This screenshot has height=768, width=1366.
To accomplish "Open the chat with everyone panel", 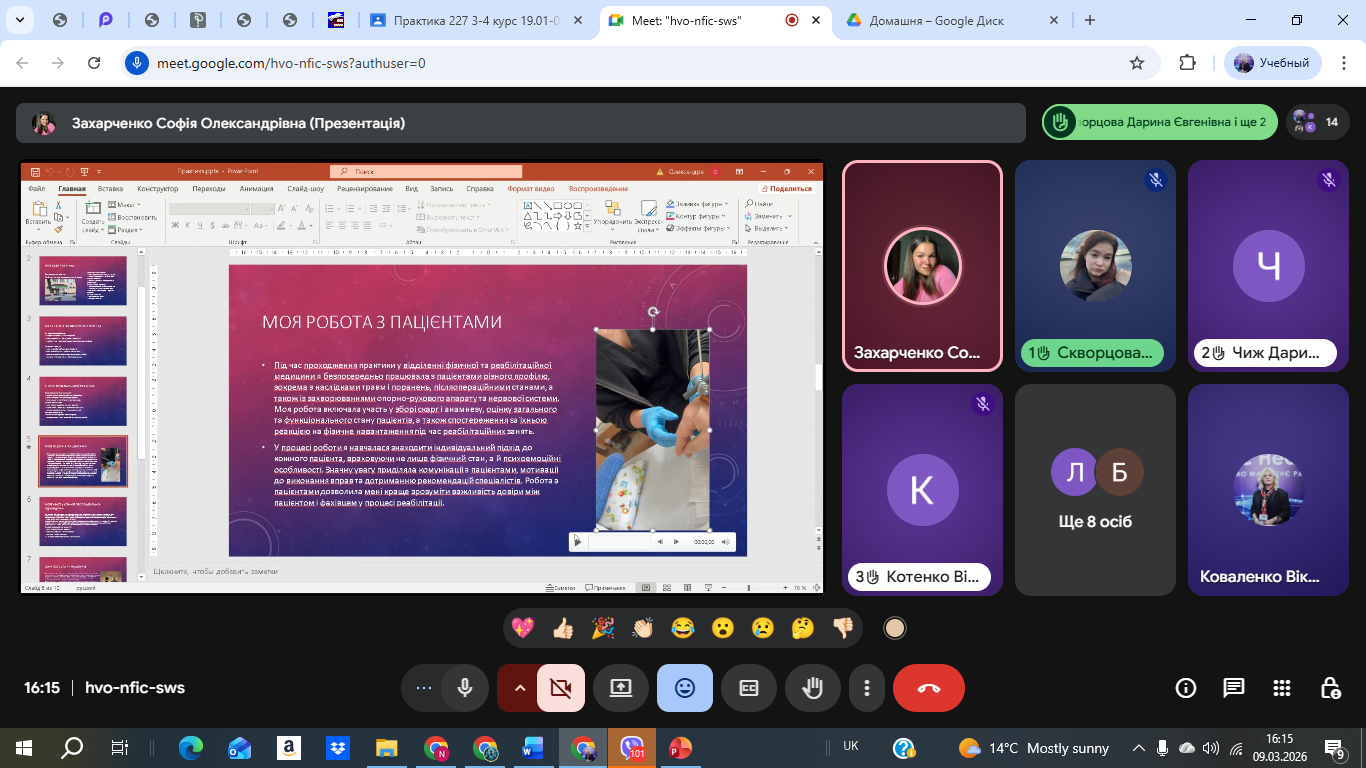I will [x=1234, y=688].
